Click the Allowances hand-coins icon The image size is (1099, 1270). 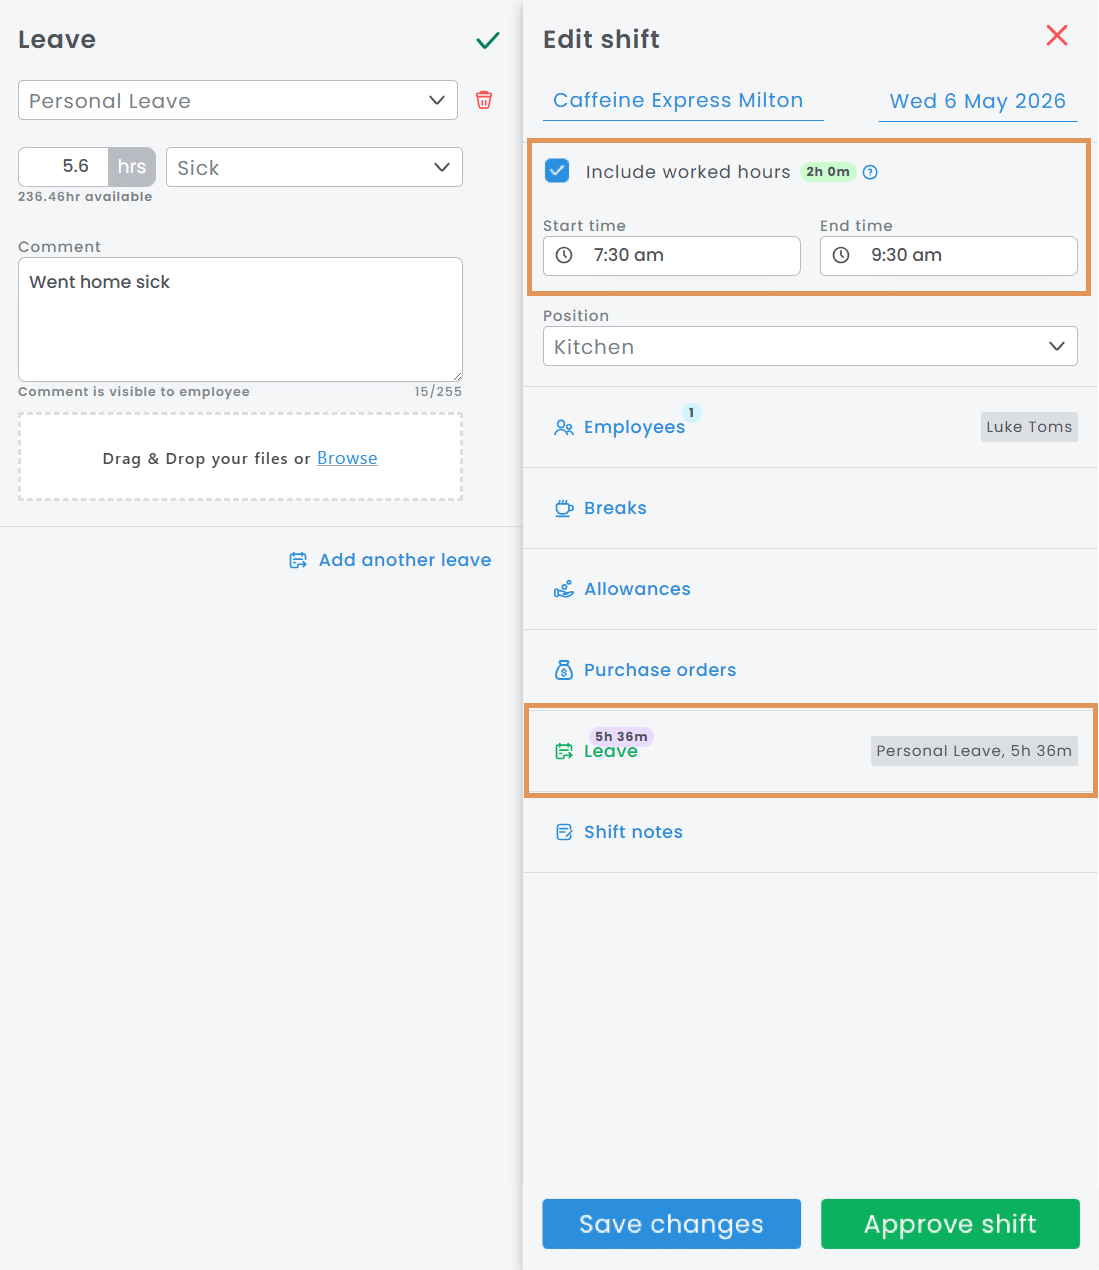coord(564,589)
